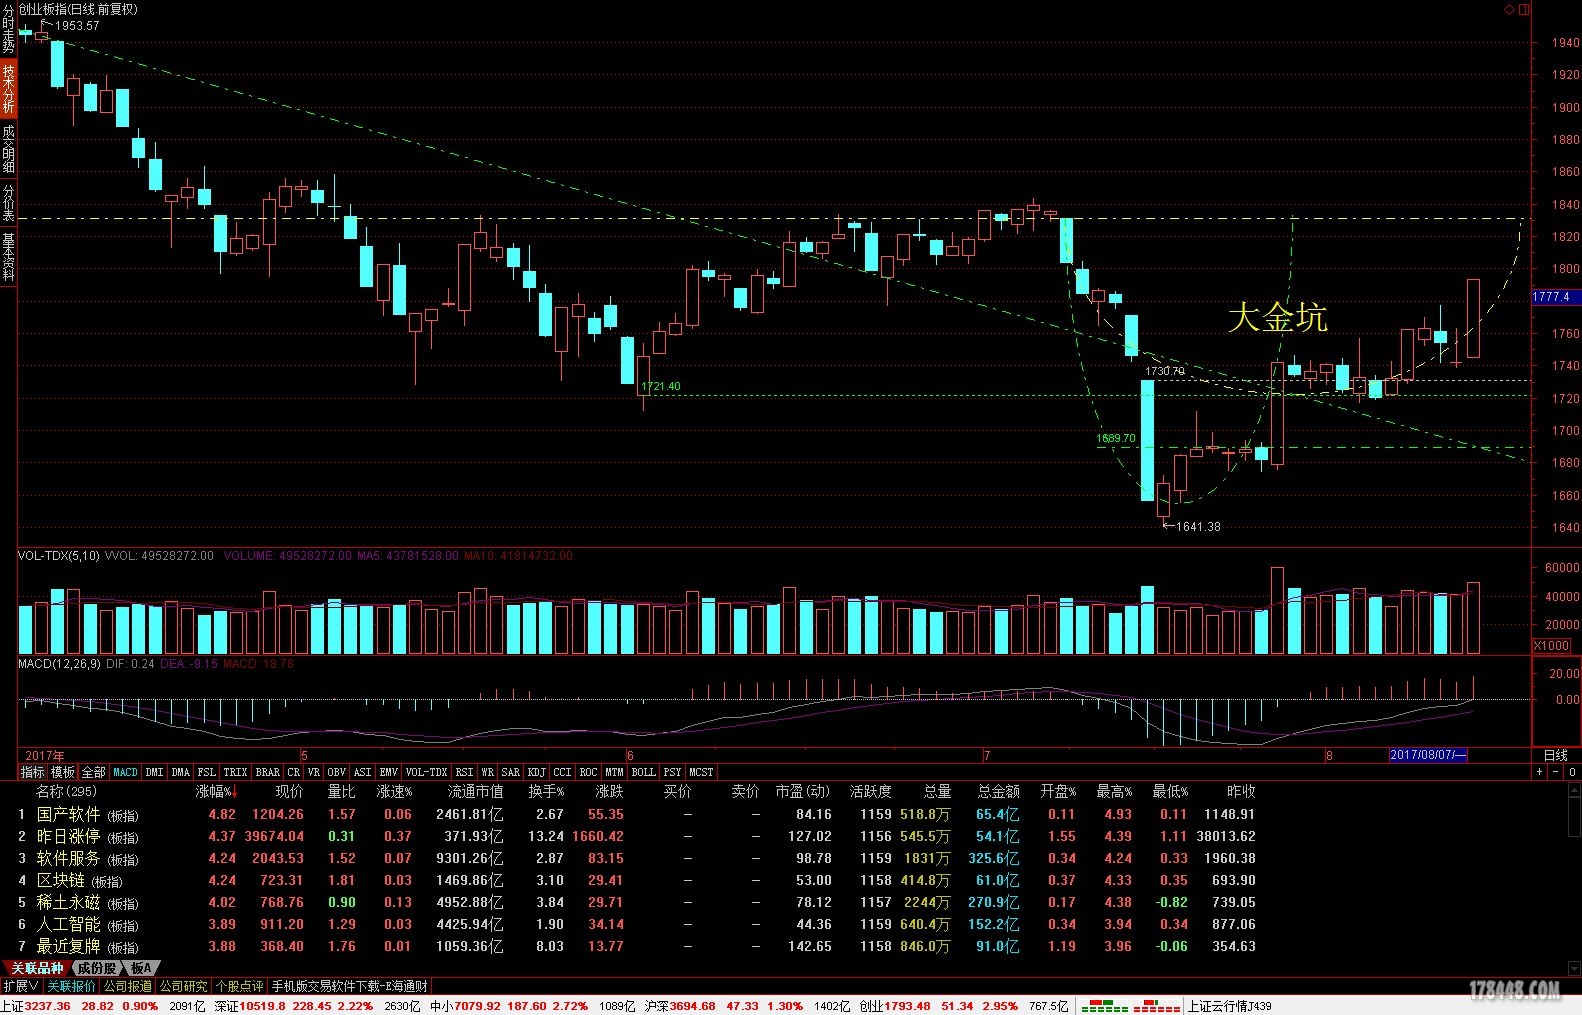Select the 区块链 sector row
The image size is (1582, 1015).
coord(640,880)
